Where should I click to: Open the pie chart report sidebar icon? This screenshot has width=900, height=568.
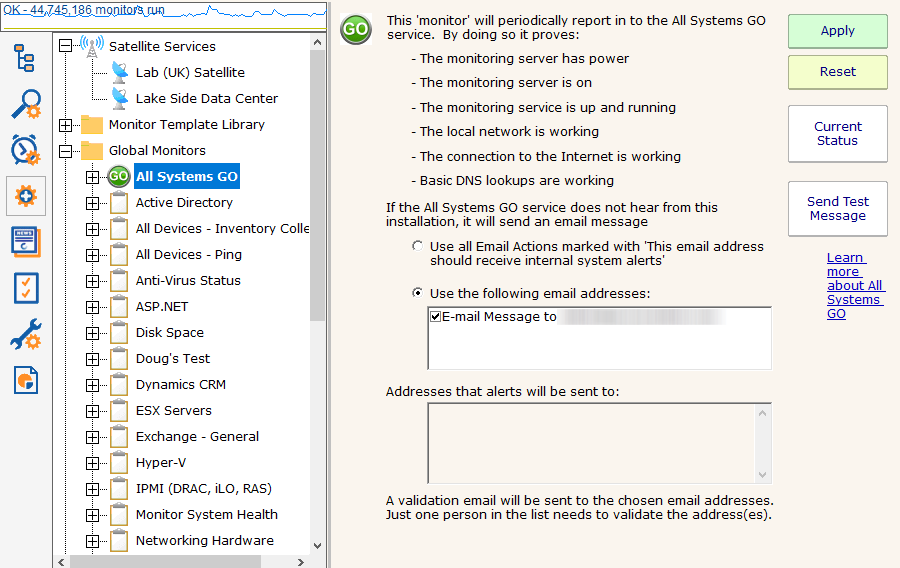[x=25, y=381]
